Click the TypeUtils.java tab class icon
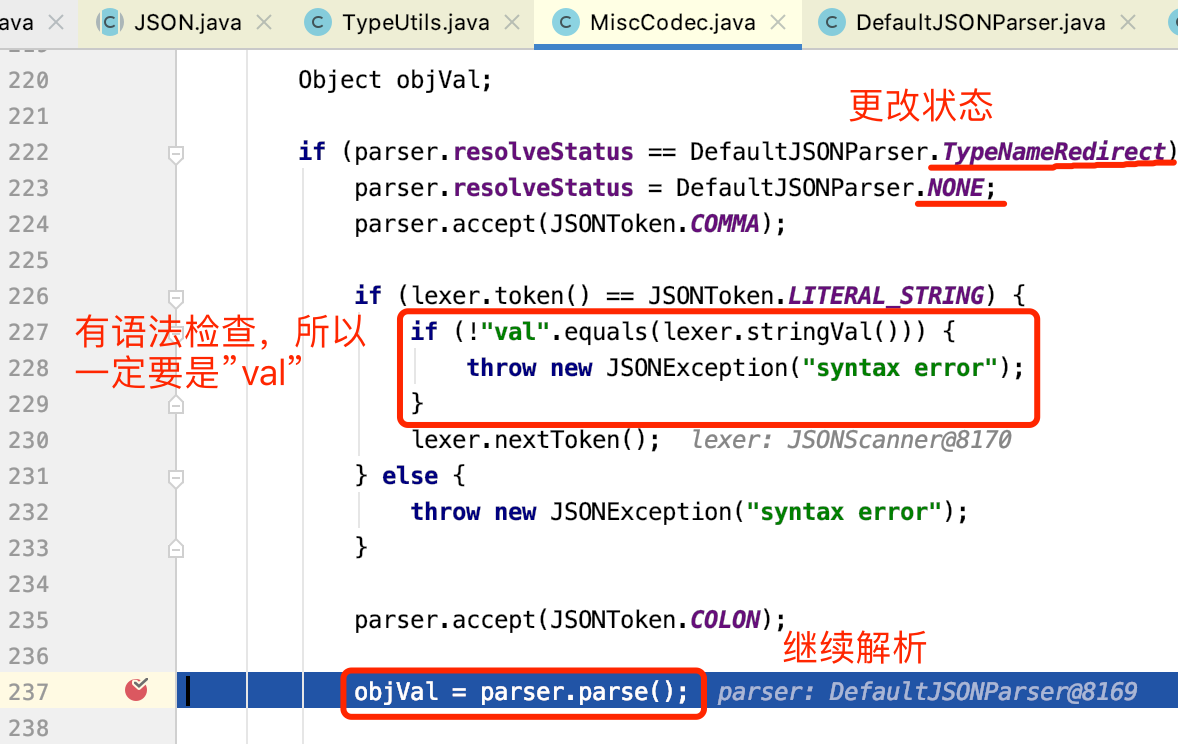1178x744 pixels. [318, 23]
